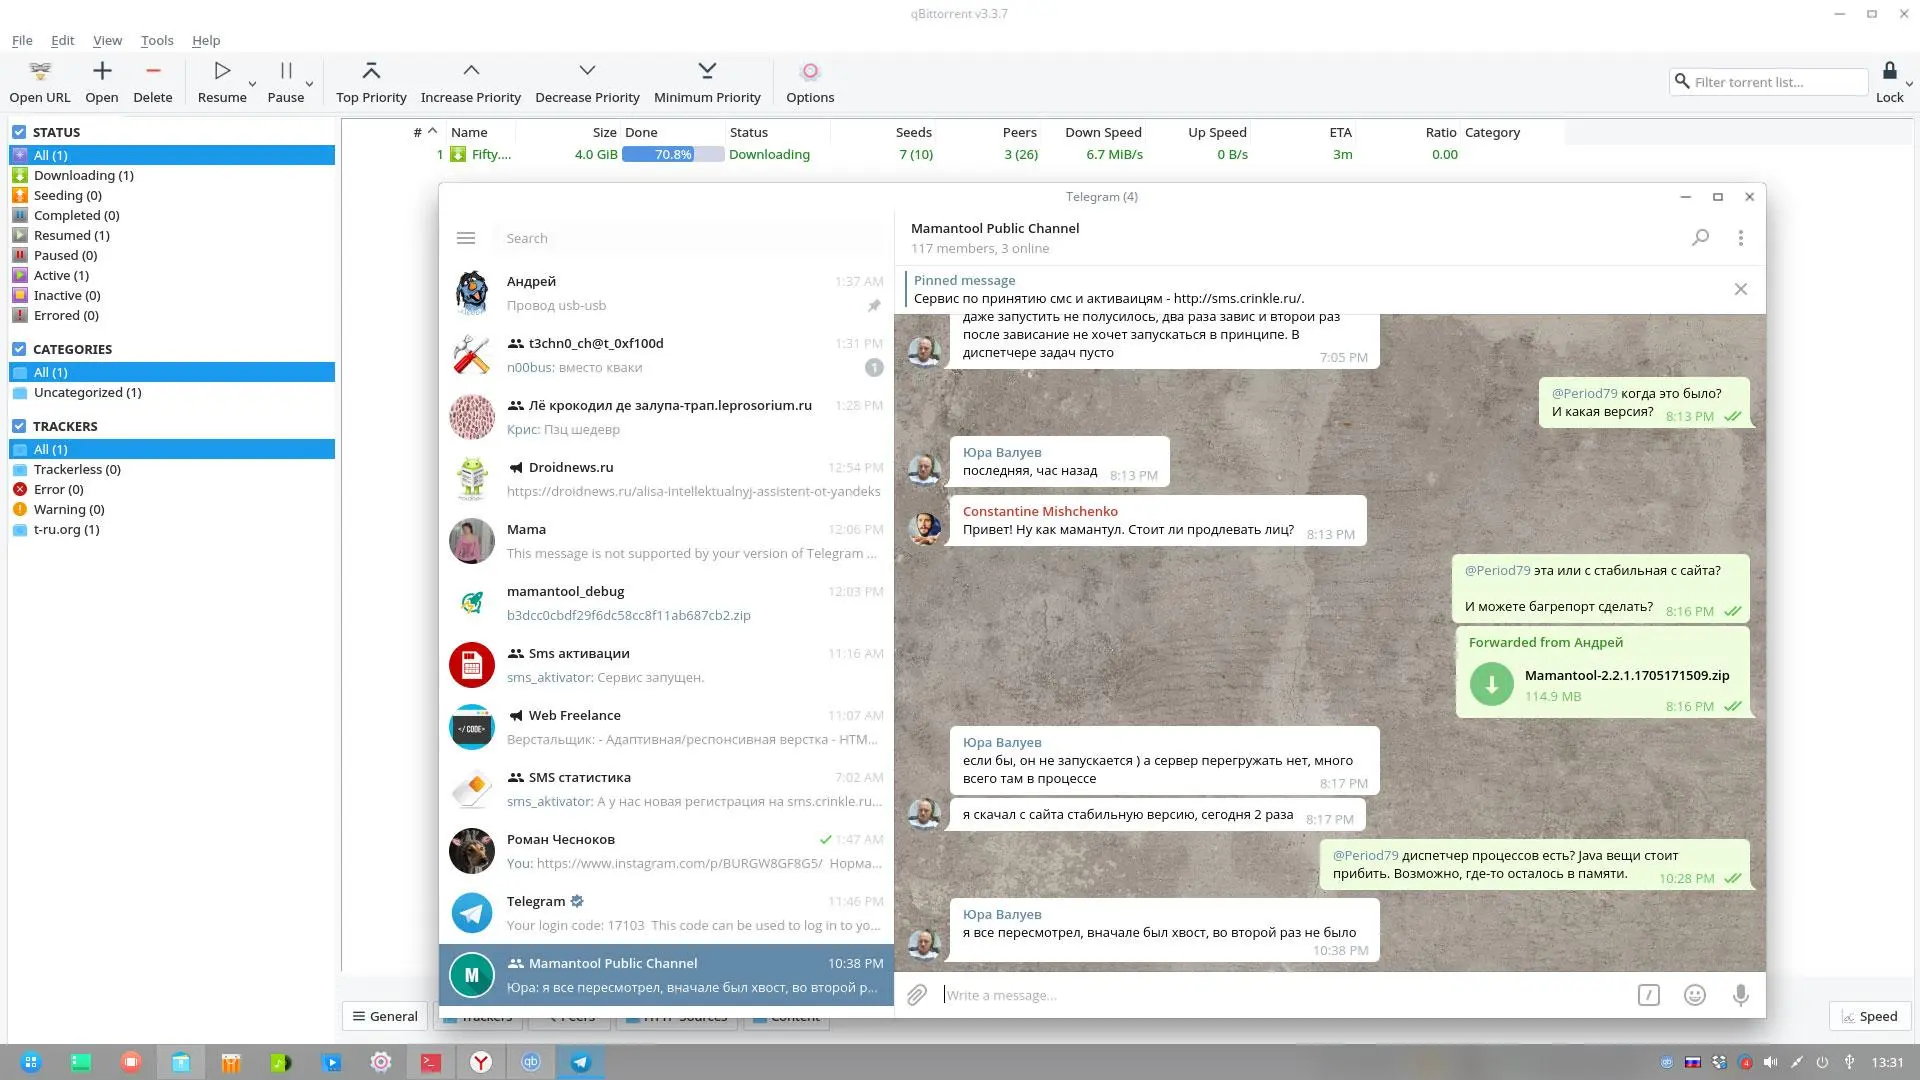
Task: Click the Open torrent plus icon
Action: click(x=102, y=71)
